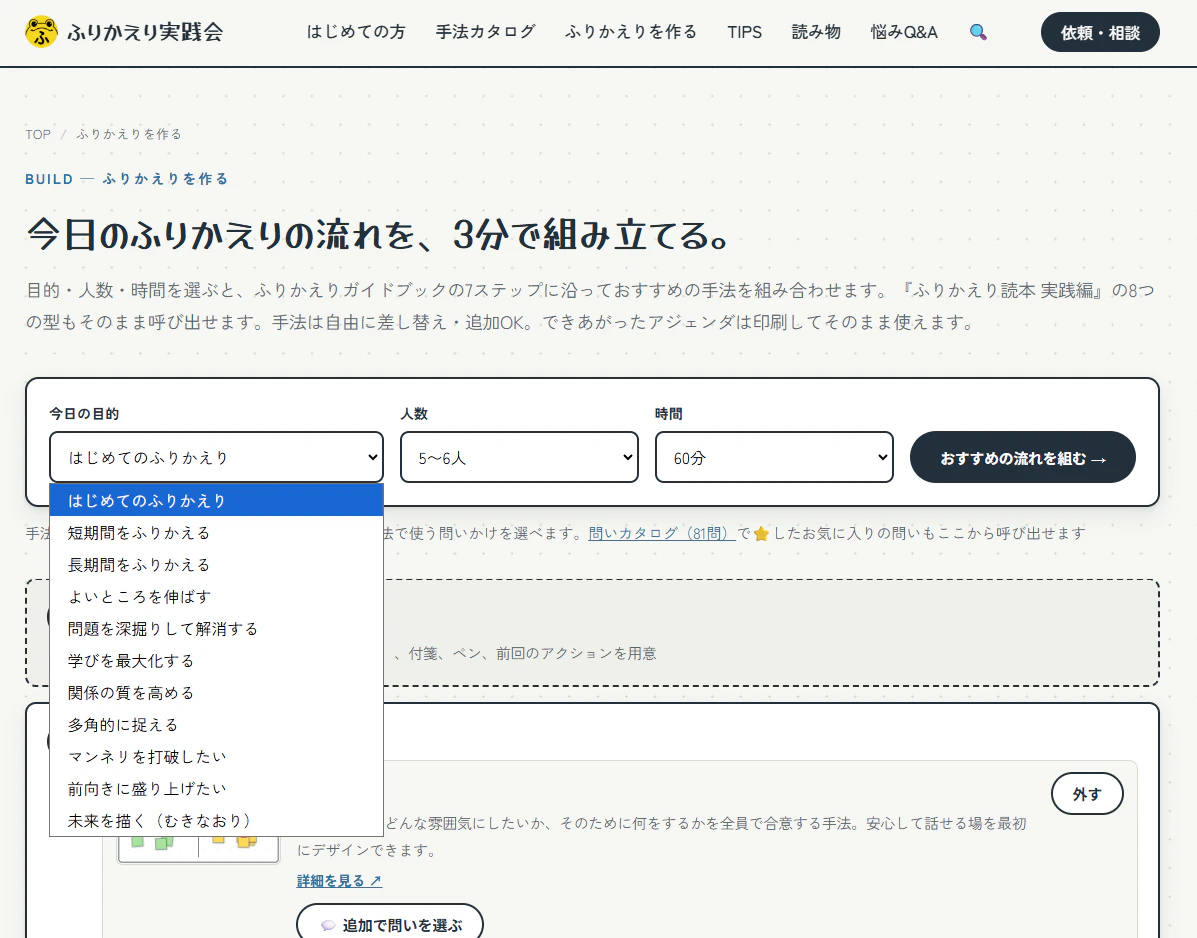The height and width of the screenshot is (938, 1197).
Task: Choose 長期間をふりかえる from the list
Action: coord(216,565)
